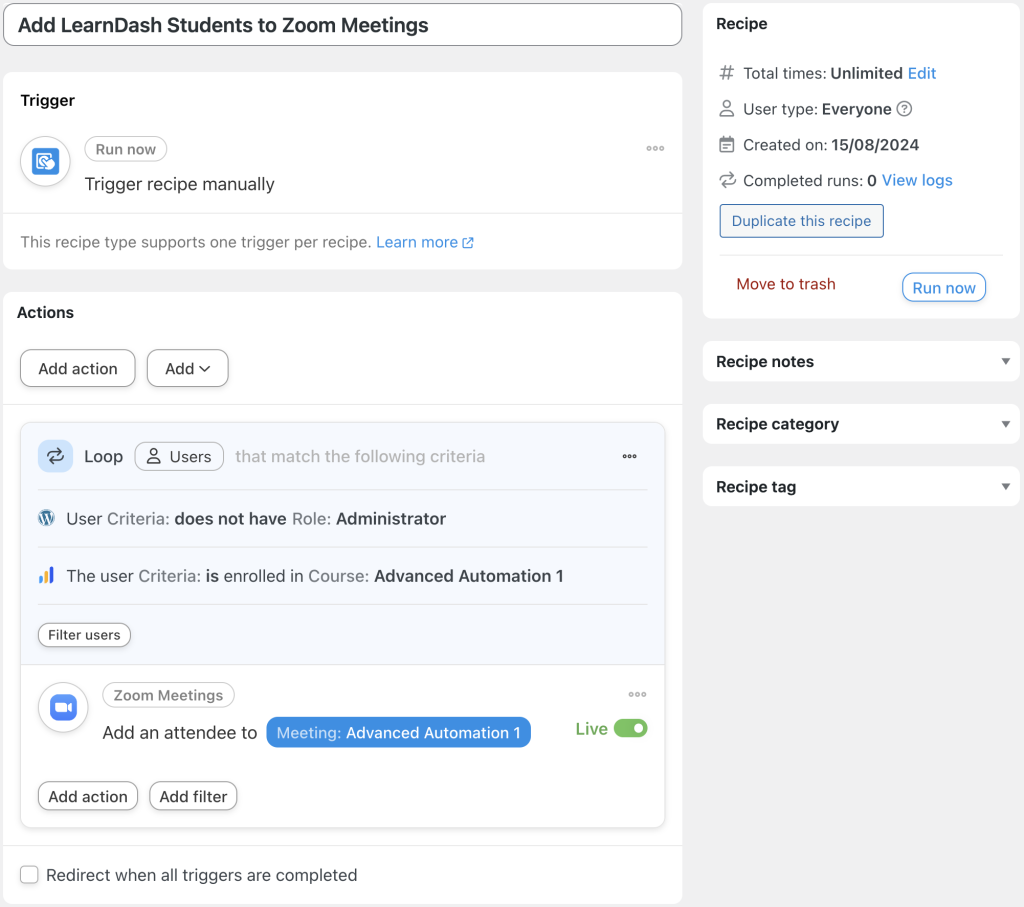Open the trigger options menu
Screen dimensions: 1024x907
click(655, 148)
